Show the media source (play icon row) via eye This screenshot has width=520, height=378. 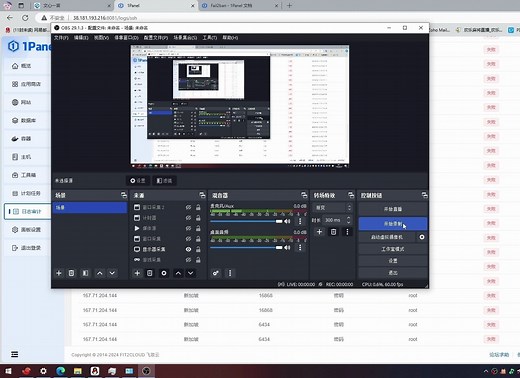[x=188, y=228]
